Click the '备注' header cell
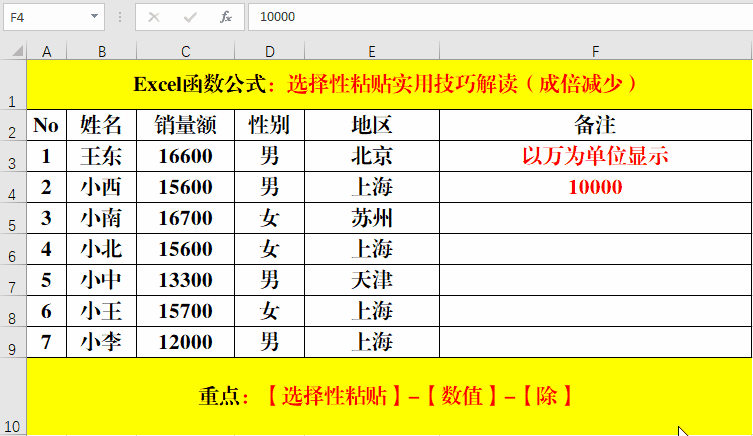The height and width of the screenshot is (436, 753). point(595,125)
